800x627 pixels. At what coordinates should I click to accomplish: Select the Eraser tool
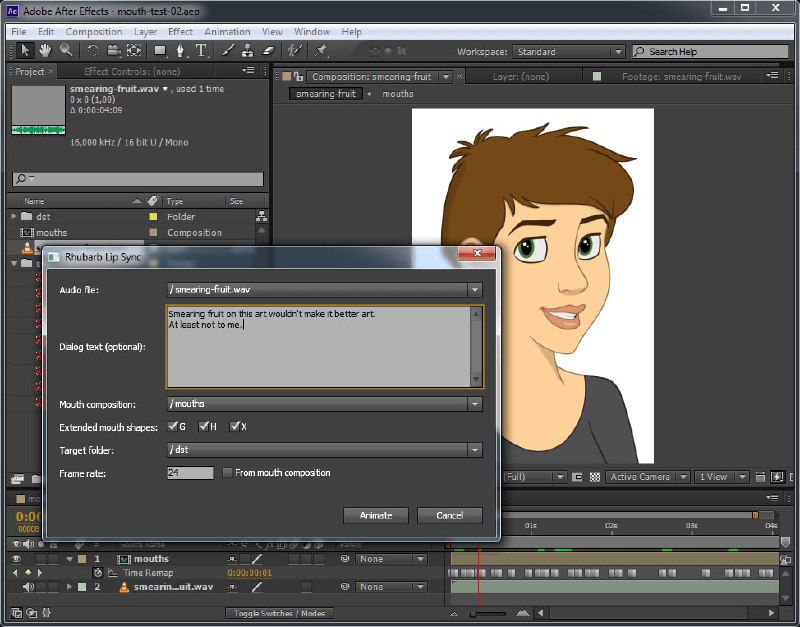(268, 51)
